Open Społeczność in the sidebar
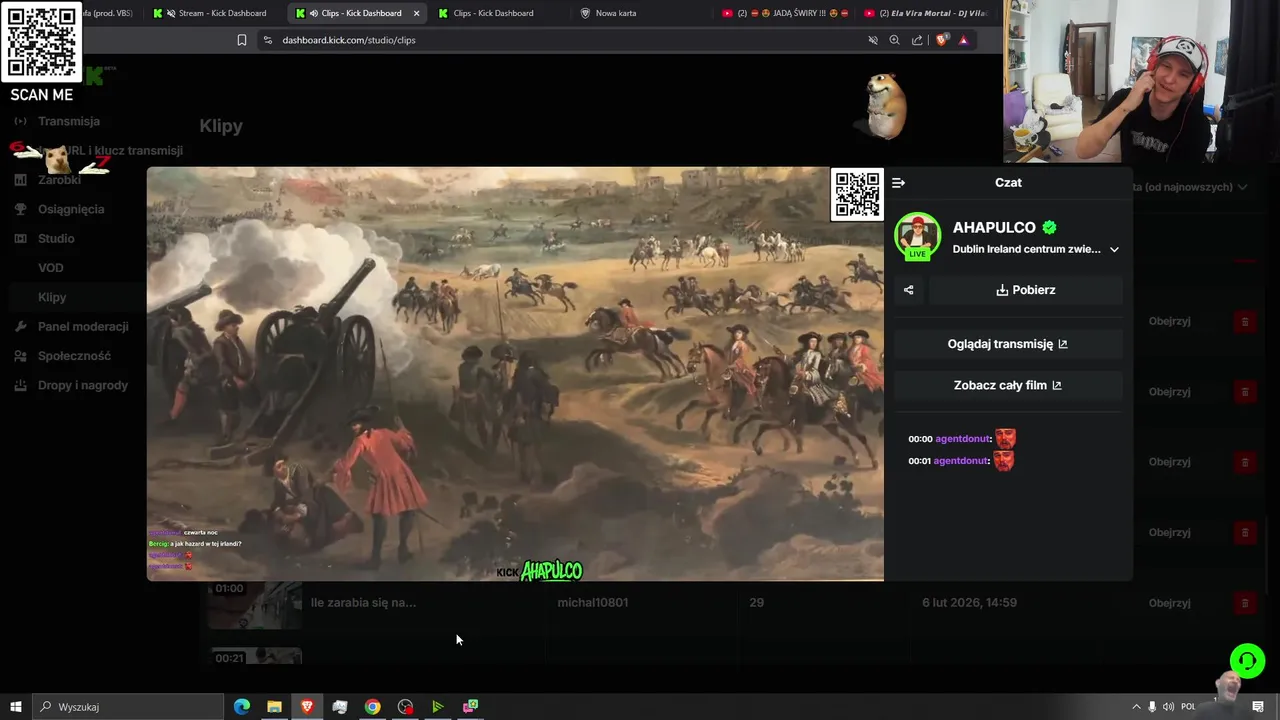Image resolution: width=1280 pixels, height=720 pixels. pyautogui.click(x=74, y=356)
